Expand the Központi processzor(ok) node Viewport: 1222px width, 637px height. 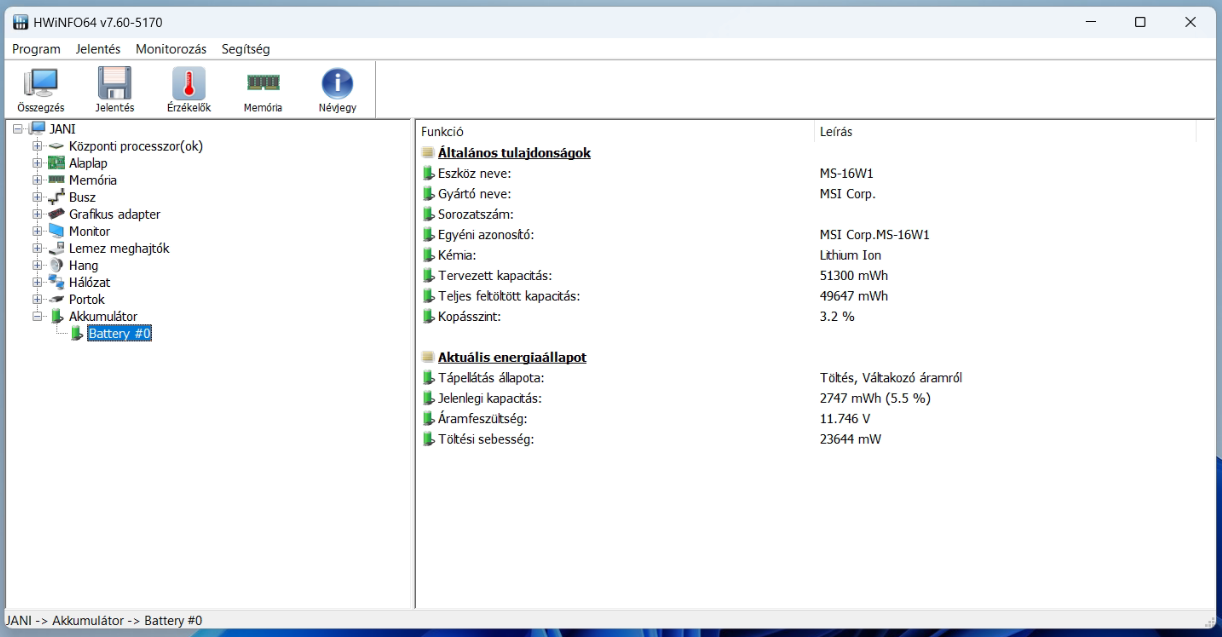click(37, 146)
